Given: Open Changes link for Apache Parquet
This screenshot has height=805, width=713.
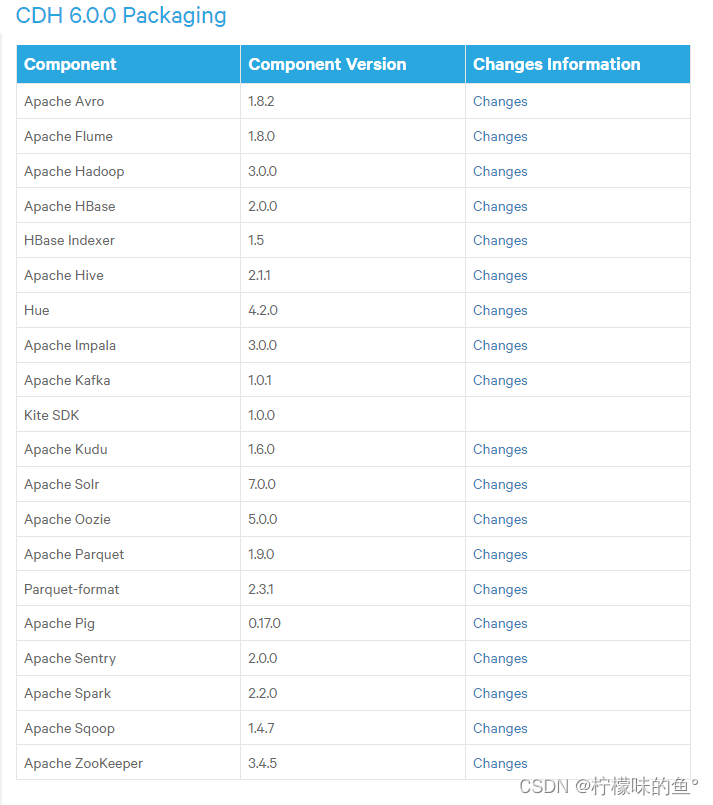Looking at the screenshot, I should (x=500, y=554).
